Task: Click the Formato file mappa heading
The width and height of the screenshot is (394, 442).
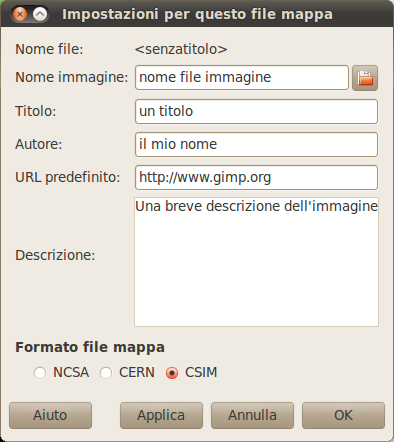Action: pyautogui.click(x=90, y=347)
